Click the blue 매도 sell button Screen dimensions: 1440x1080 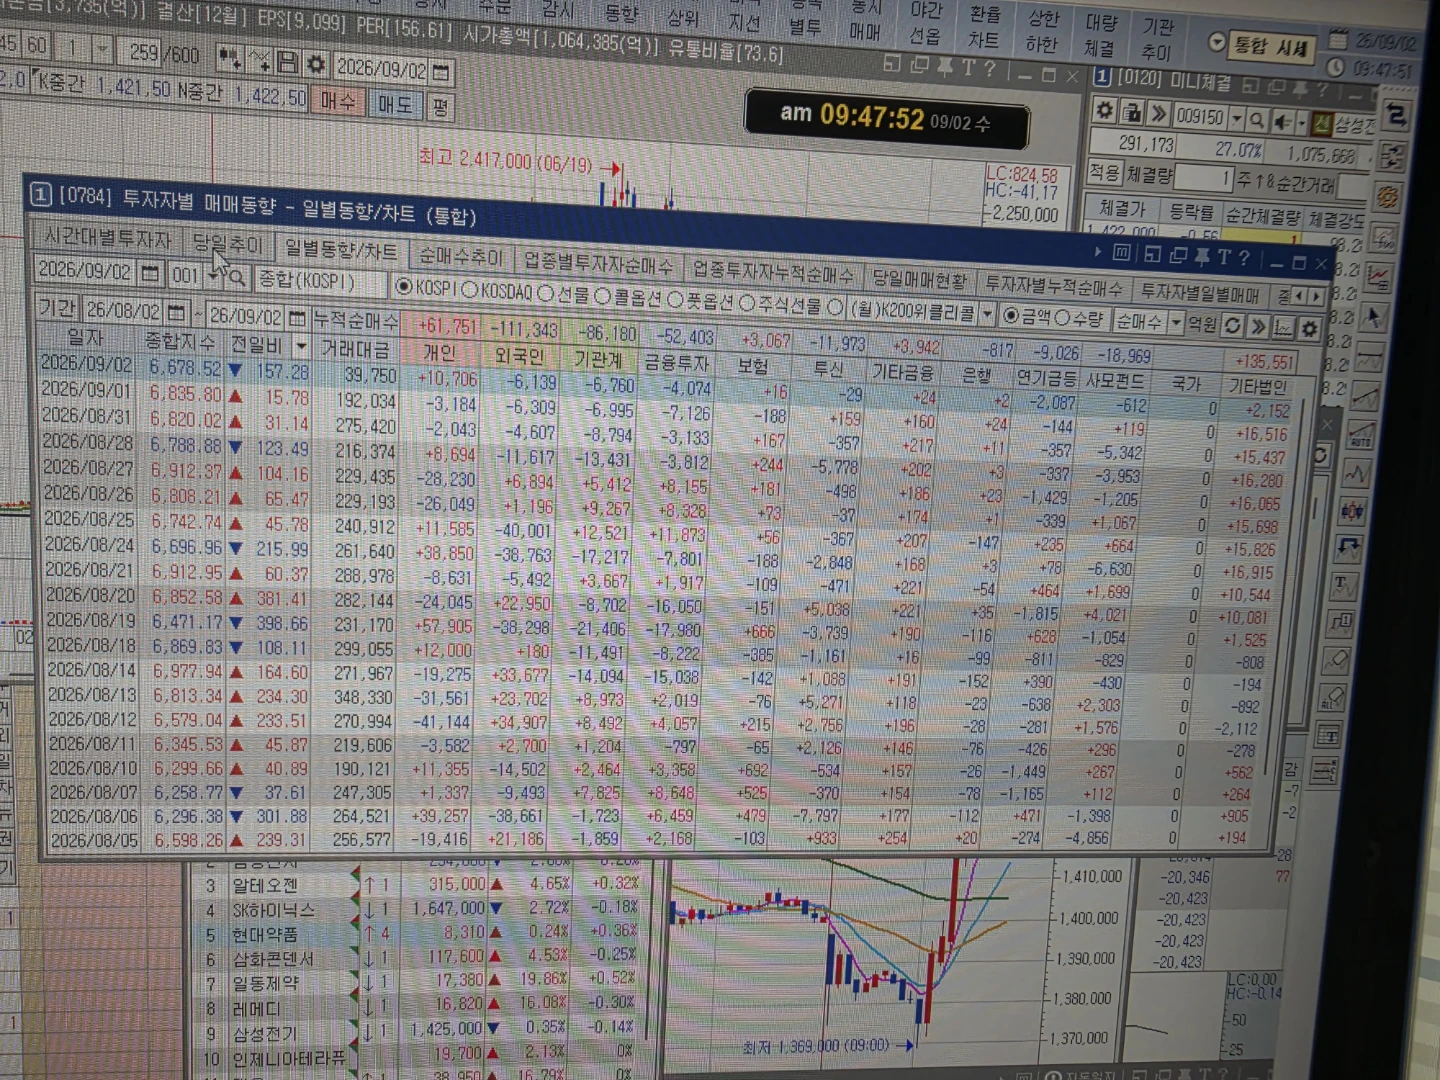click(x=394, y=104)
